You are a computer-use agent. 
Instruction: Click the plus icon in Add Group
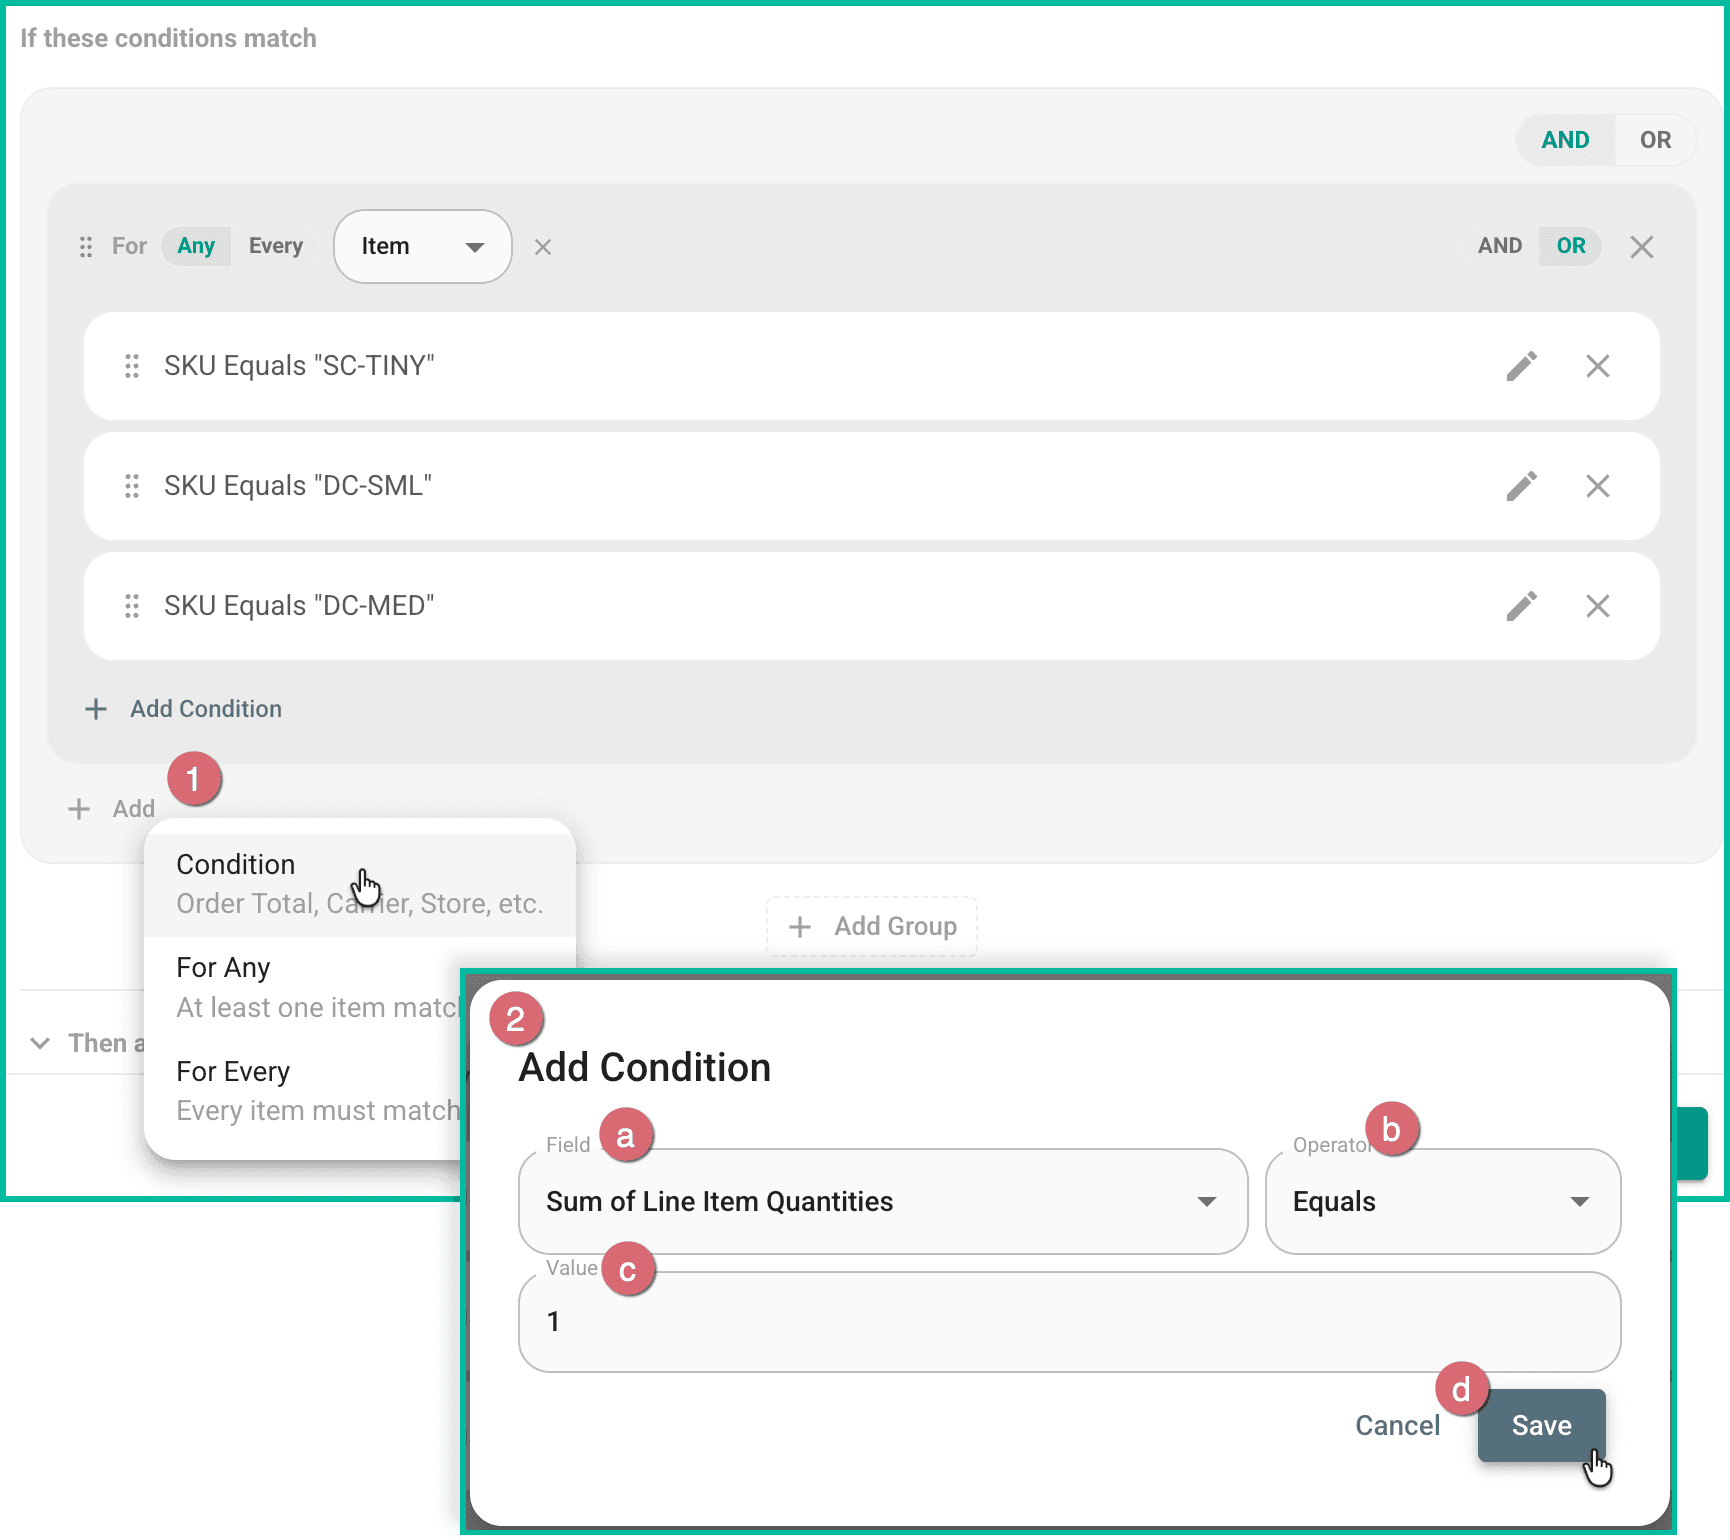[800, 927]
